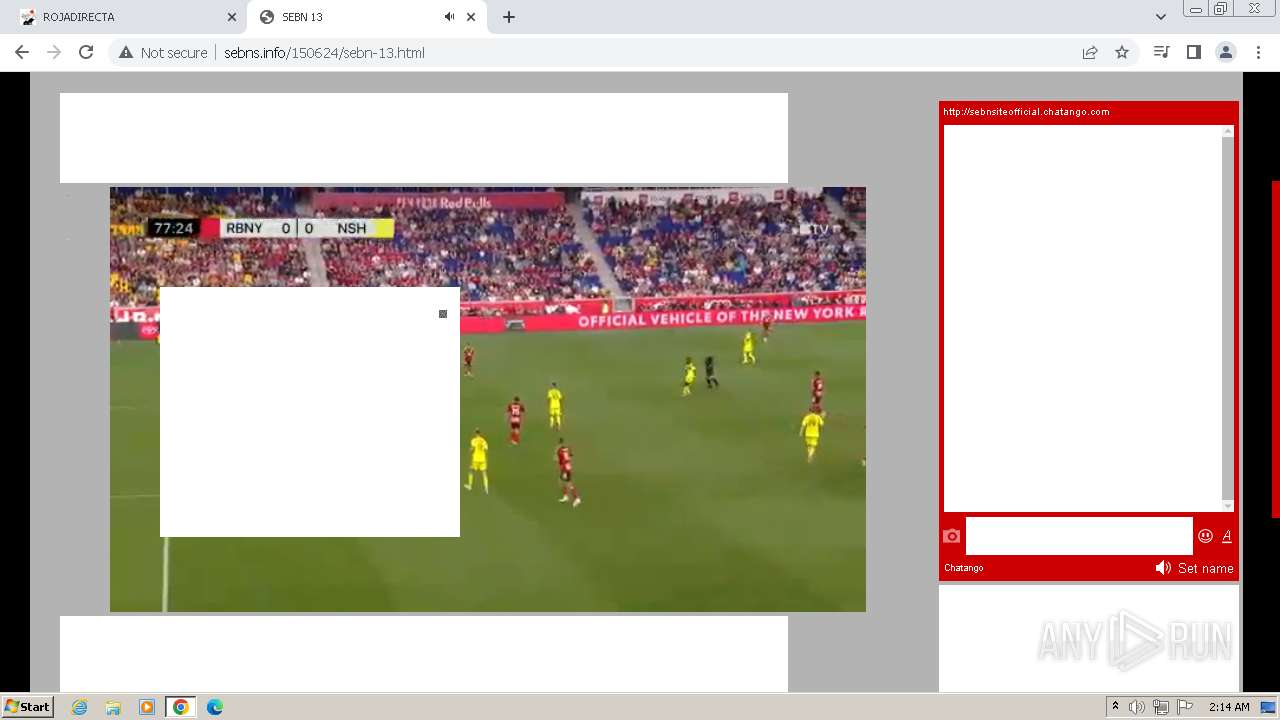The height and width of the screenshot is (720, 1280).
Task: Launch Microsoft Edge from taskbar
Action: (x=215, y=707)
